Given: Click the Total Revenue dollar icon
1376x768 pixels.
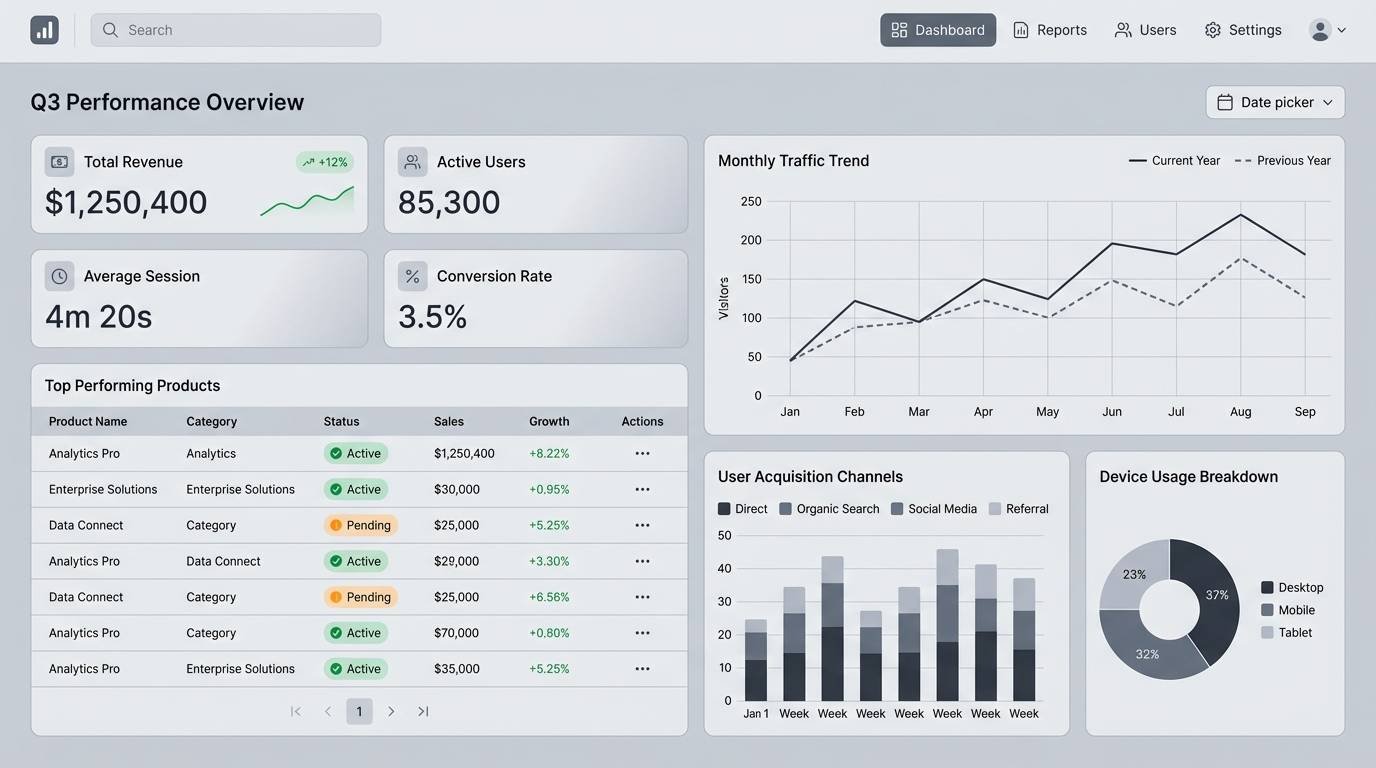Looking at the screenshot, I should (x=59, y=161).
